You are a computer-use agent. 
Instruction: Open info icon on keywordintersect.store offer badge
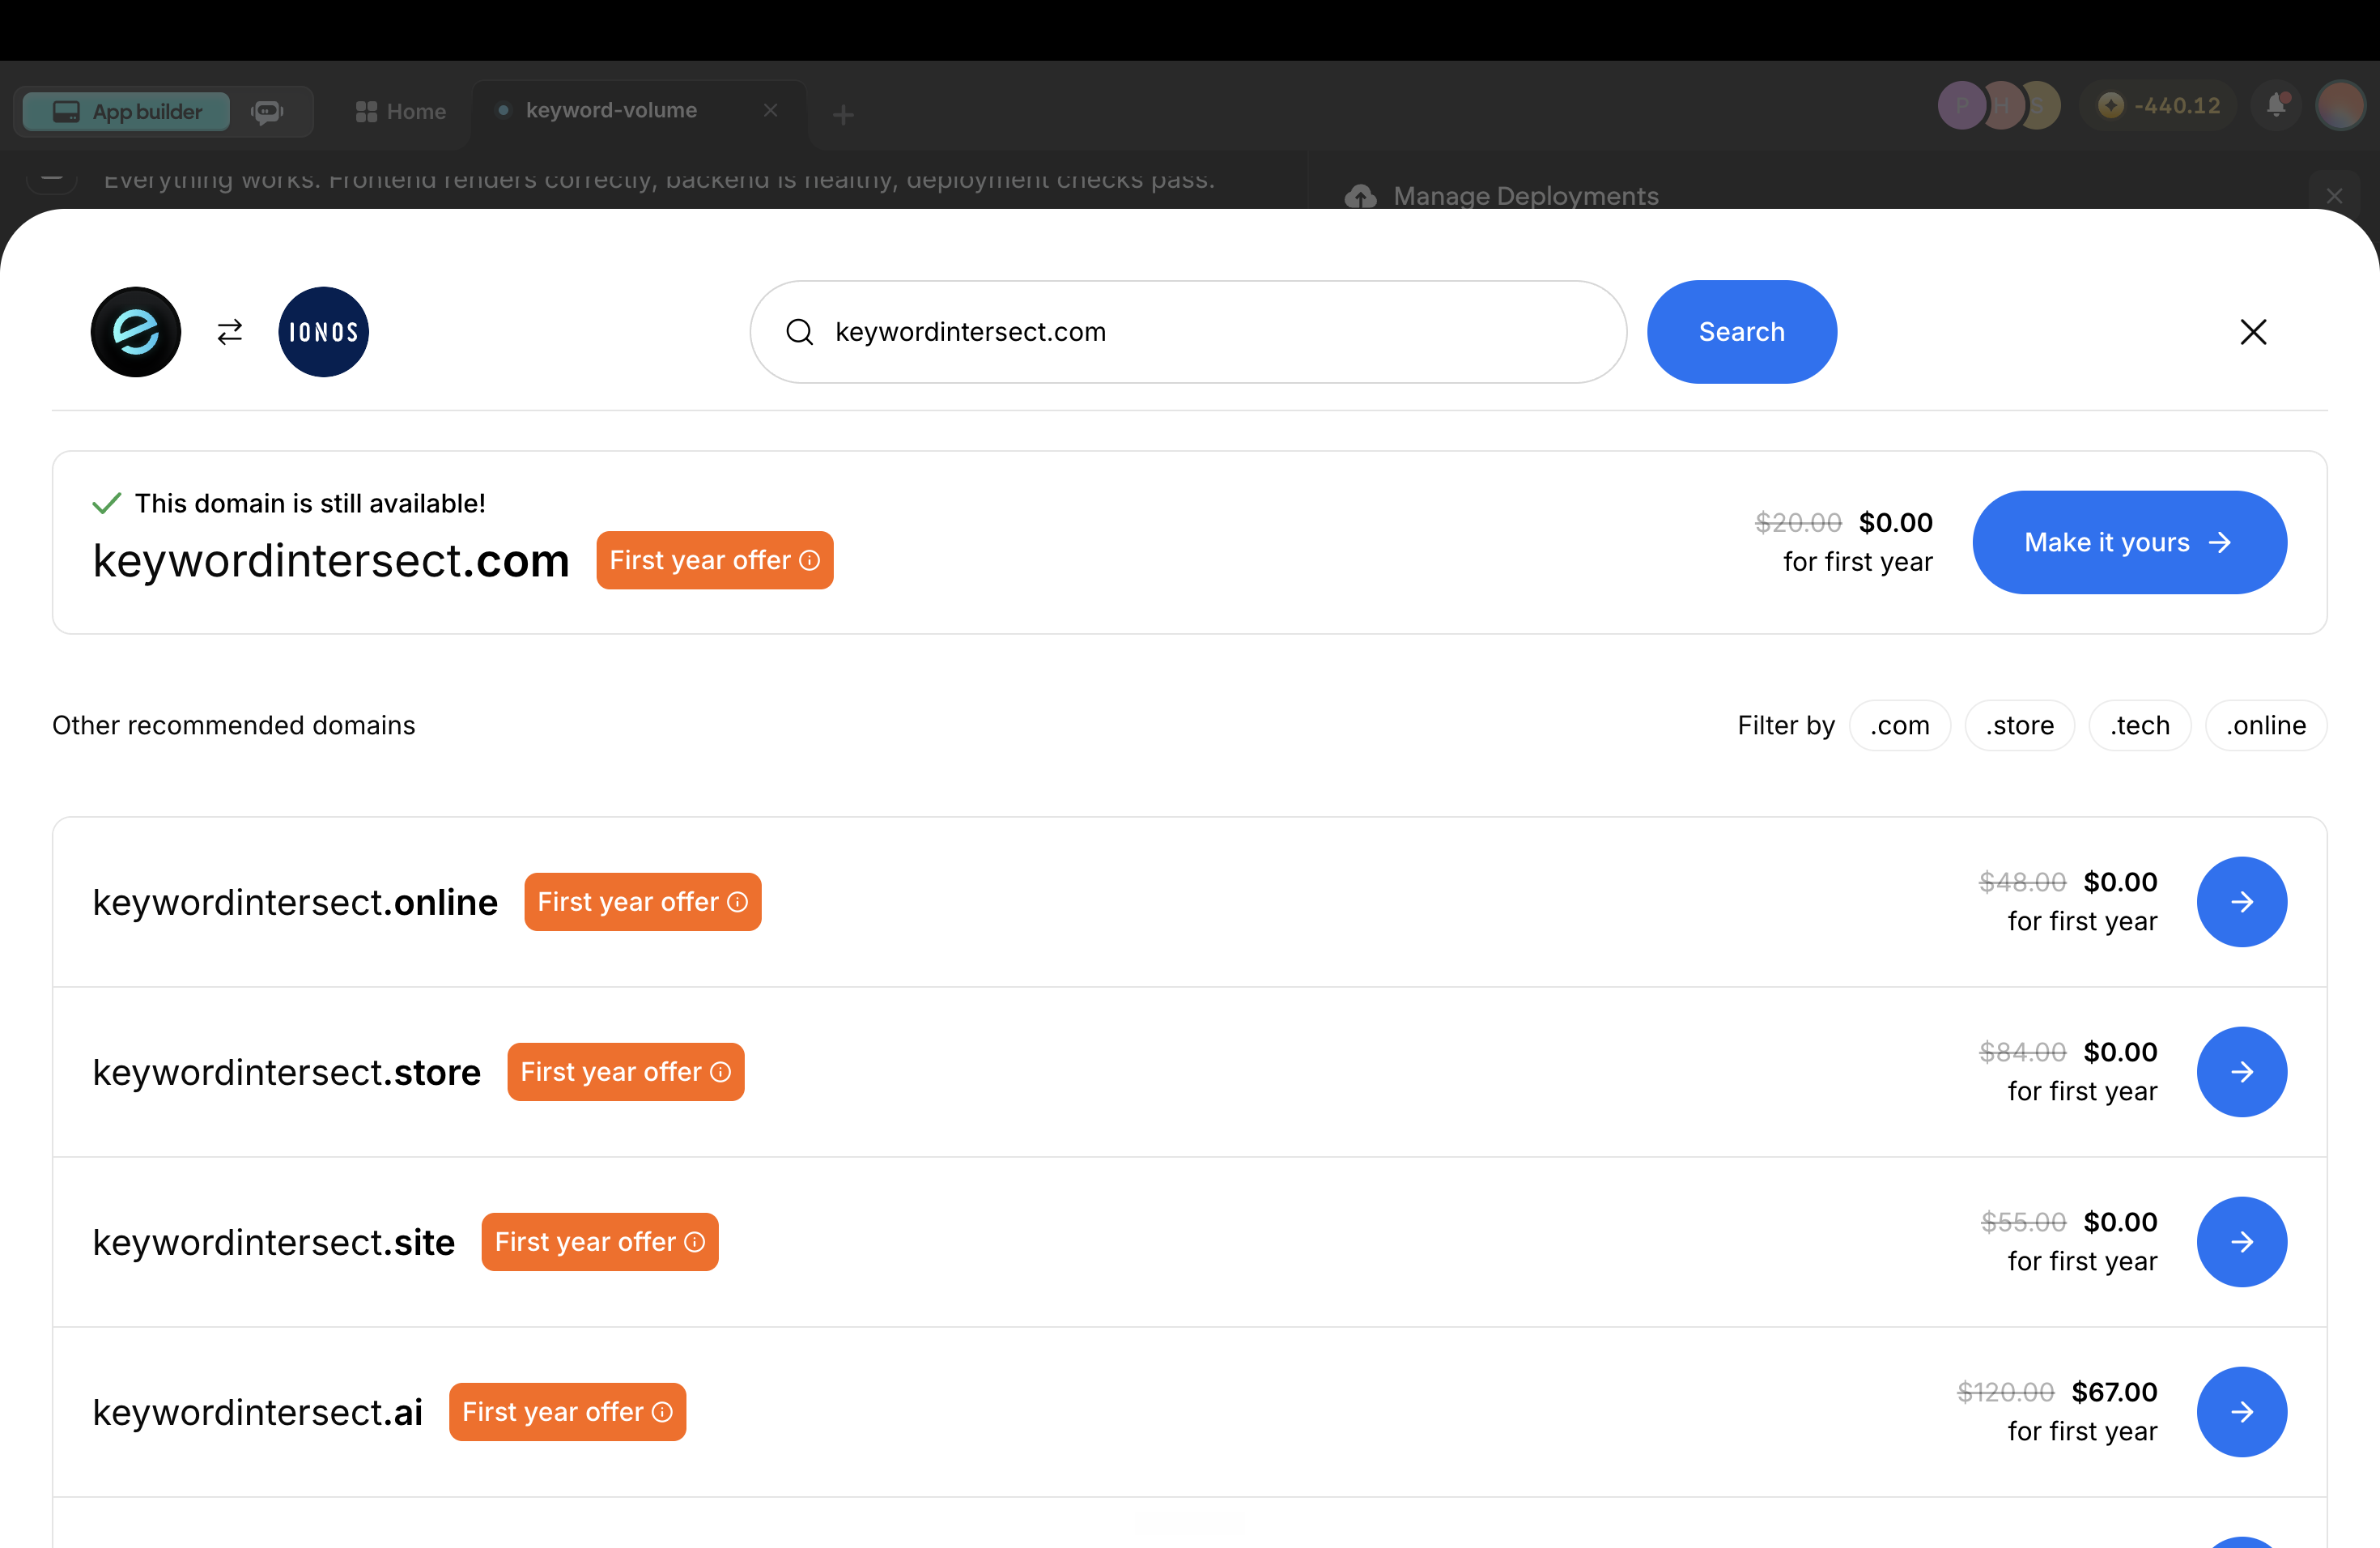point(721,1072)
